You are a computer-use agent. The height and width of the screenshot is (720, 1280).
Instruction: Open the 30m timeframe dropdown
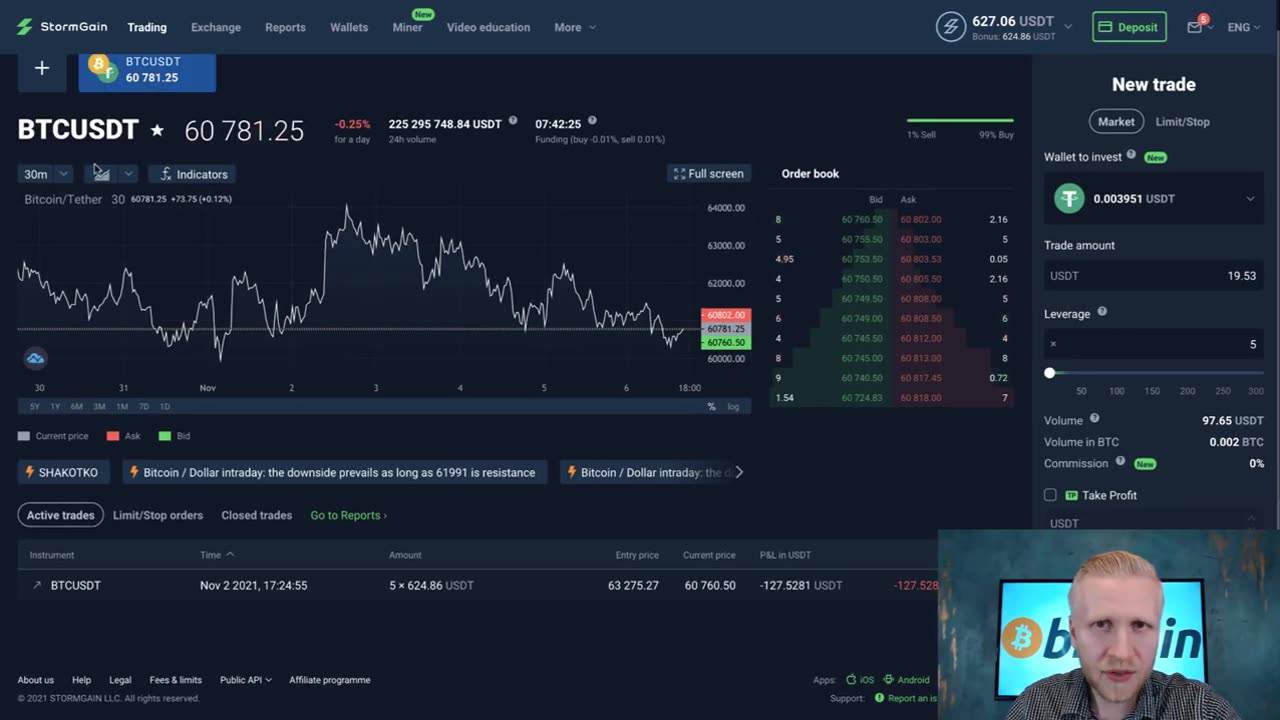46,174
